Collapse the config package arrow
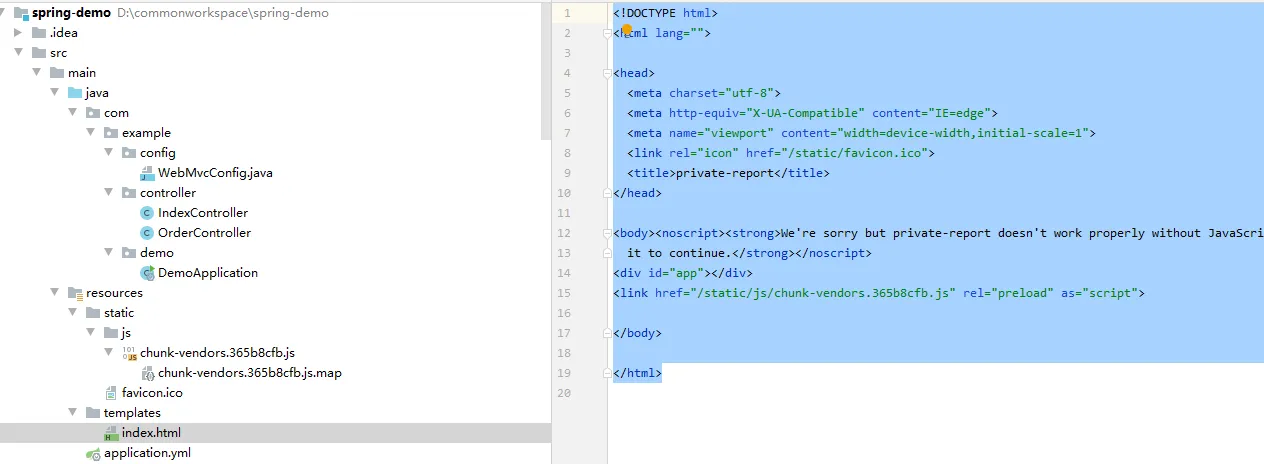This screenshot has height=464, width=1264. (109, 153)
